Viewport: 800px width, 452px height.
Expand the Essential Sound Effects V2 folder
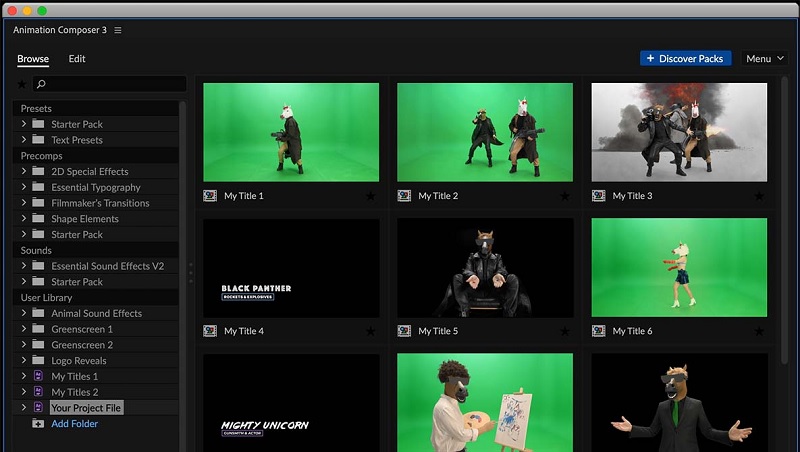click(23, 265)
